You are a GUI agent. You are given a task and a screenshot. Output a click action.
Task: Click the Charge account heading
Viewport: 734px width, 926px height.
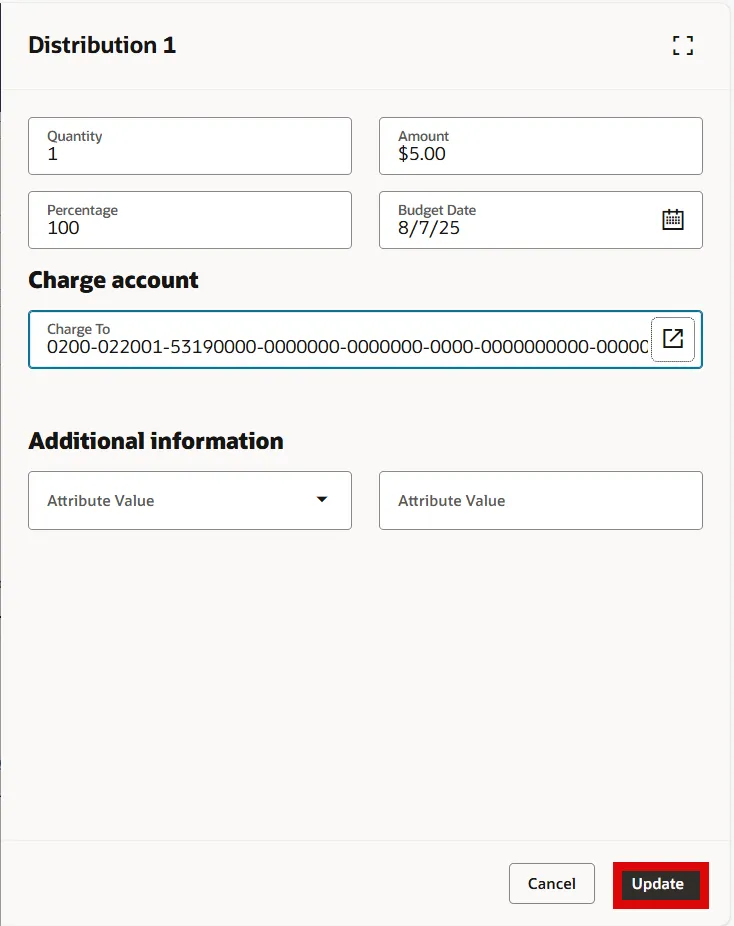(x=113, y=280)
